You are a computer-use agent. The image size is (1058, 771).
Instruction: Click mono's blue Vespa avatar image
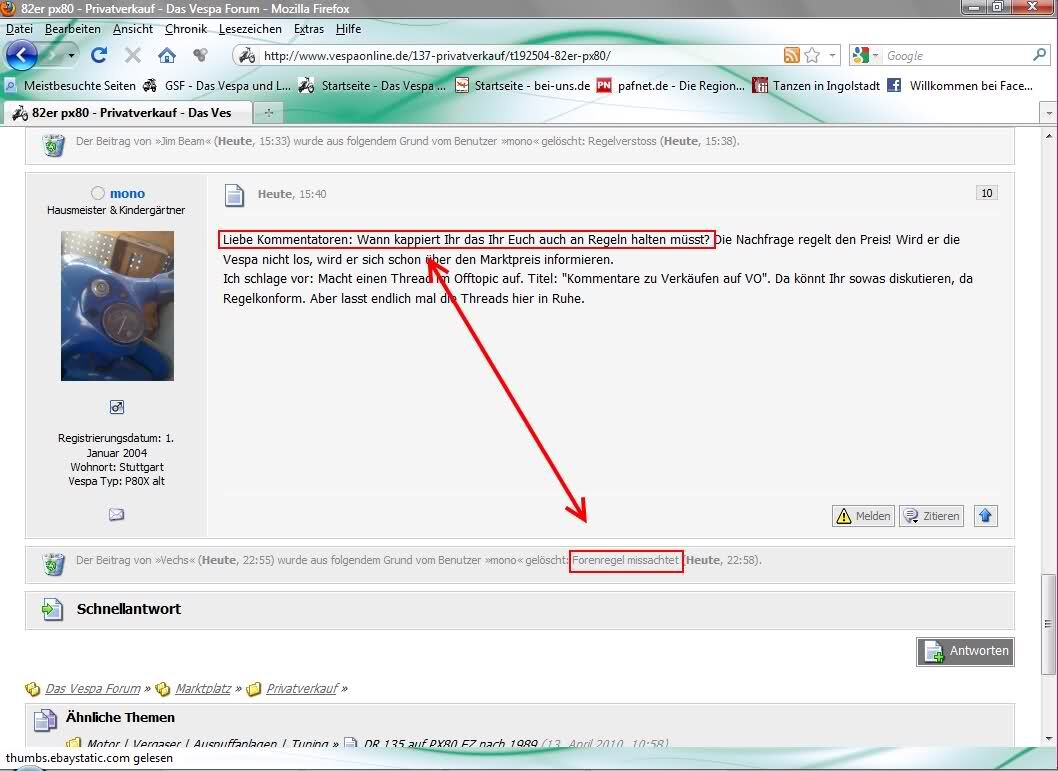[x=117, y=305]
